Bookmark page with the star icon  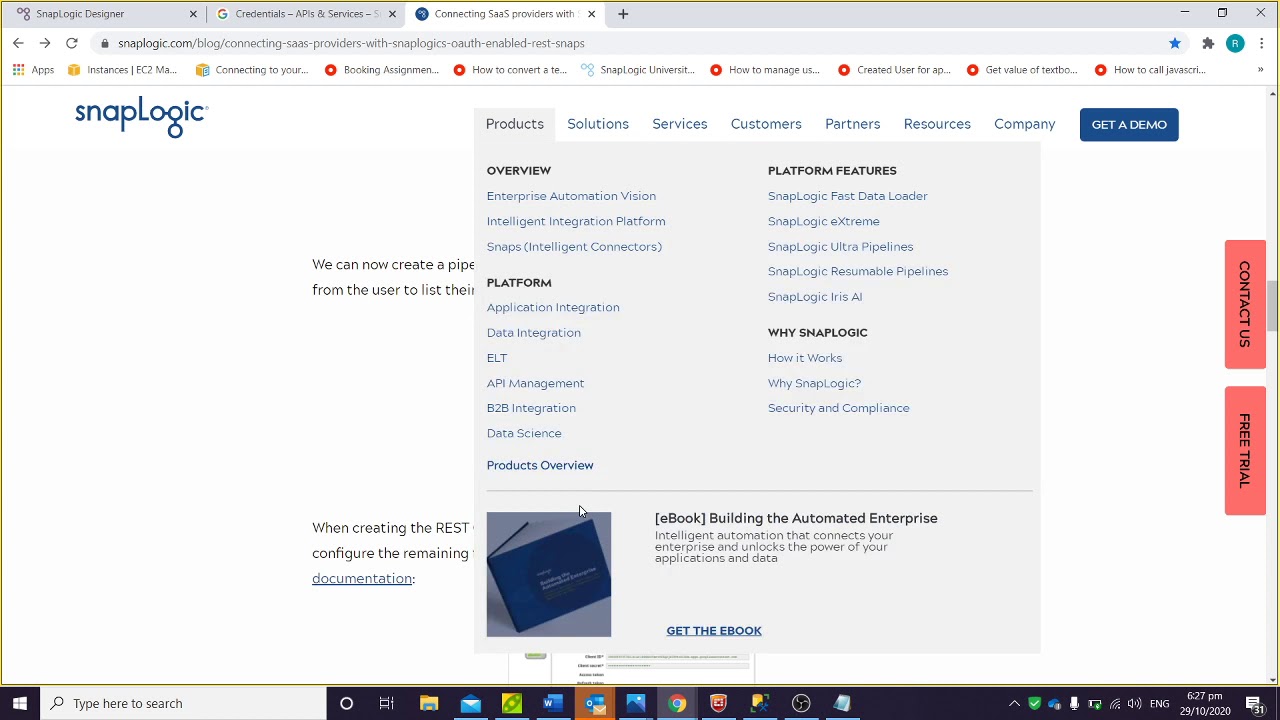(x=1175, y=43)
